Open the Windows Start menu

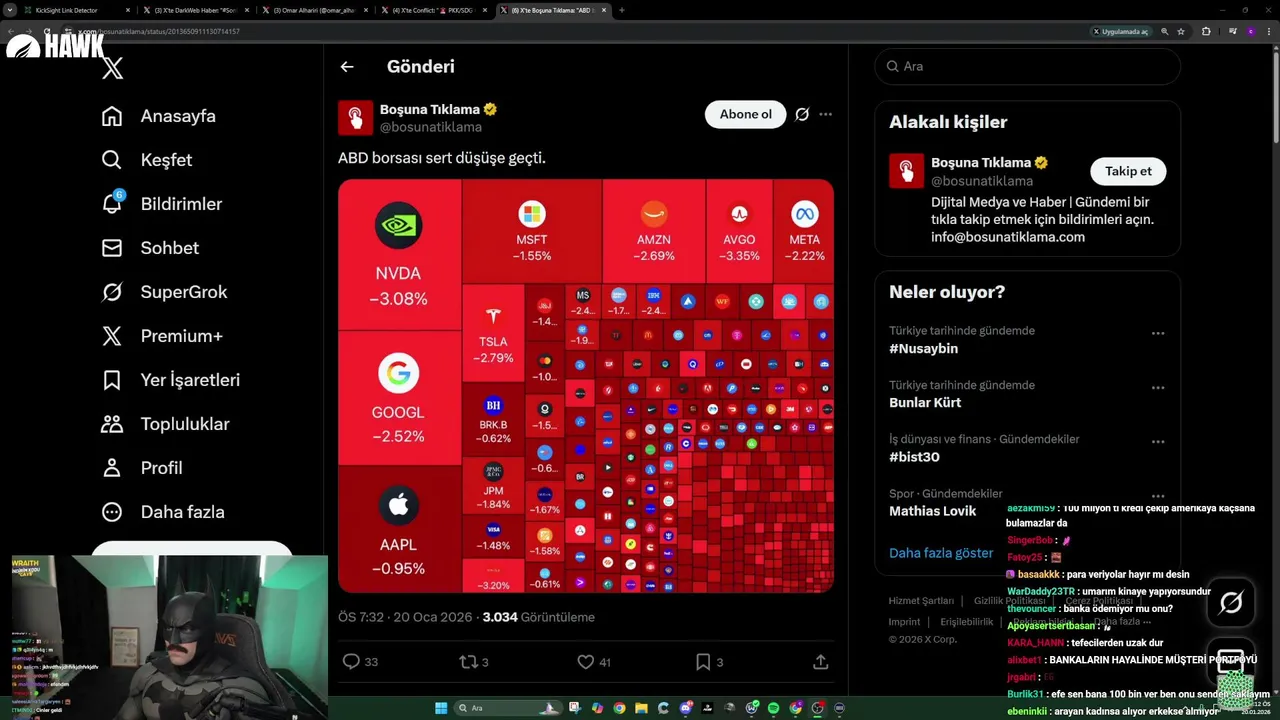pyautogui.click(x=441, y=708)
